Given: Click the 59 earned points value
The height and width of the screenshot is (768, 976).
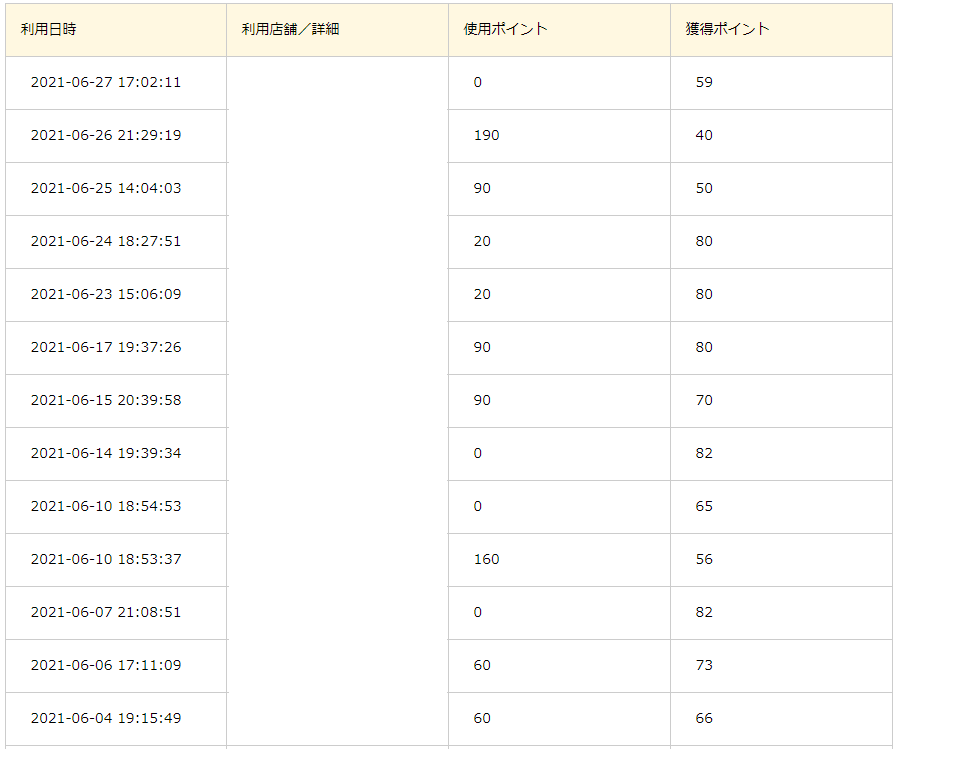Looking at the screenshot, I should [704, 82].
